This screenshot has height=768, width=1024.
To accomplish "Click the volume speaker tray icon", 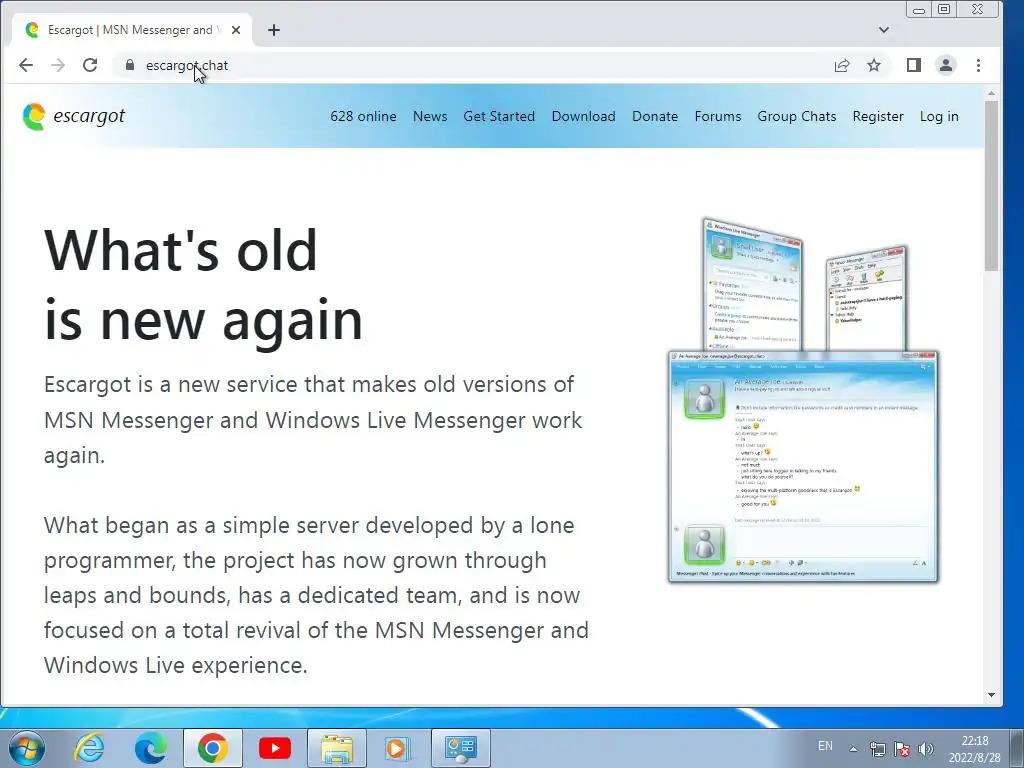I will (x=925, y=749).
